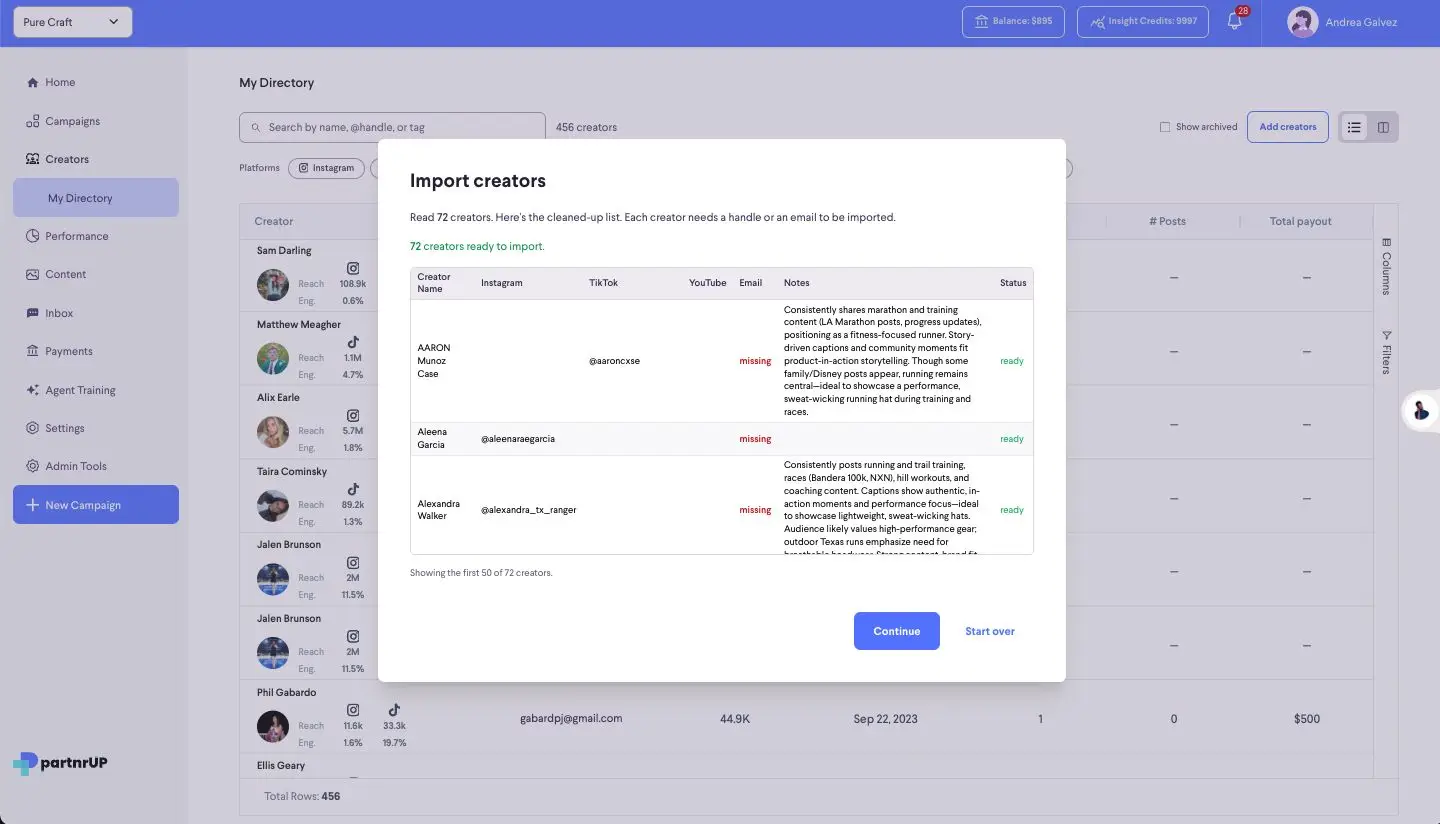Click the Inbox chat icon
Image resolution: width=1440 pixels, height=824 pixels.
[33, 313]
